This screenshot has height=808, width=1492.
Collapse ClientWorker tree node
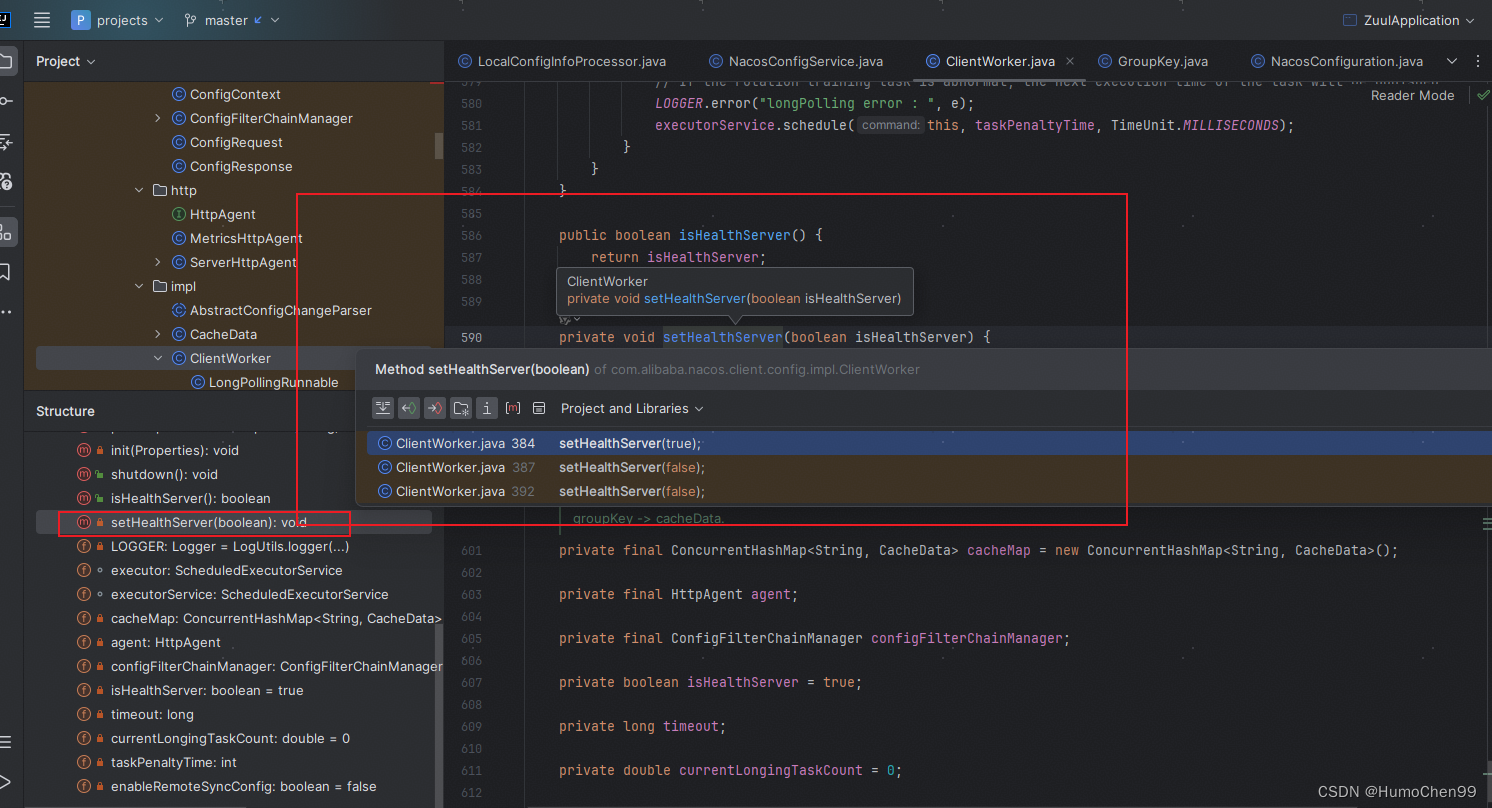click(x=158, y=358)
